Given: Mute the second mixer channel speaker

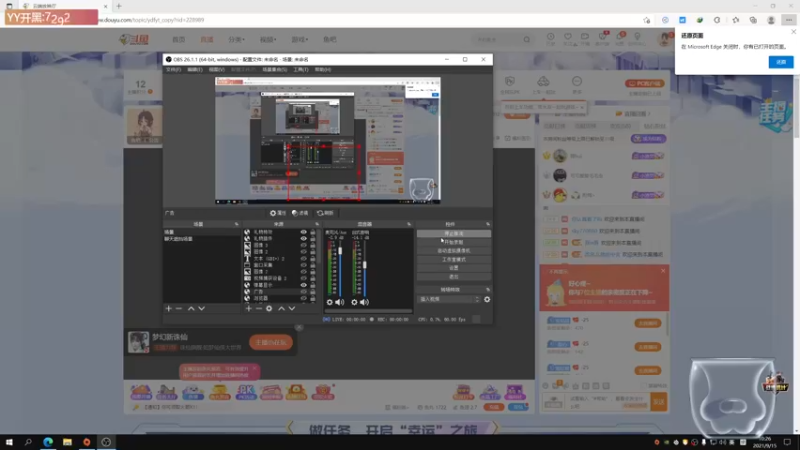Looking at the screenshot, I should pos(364,302).
